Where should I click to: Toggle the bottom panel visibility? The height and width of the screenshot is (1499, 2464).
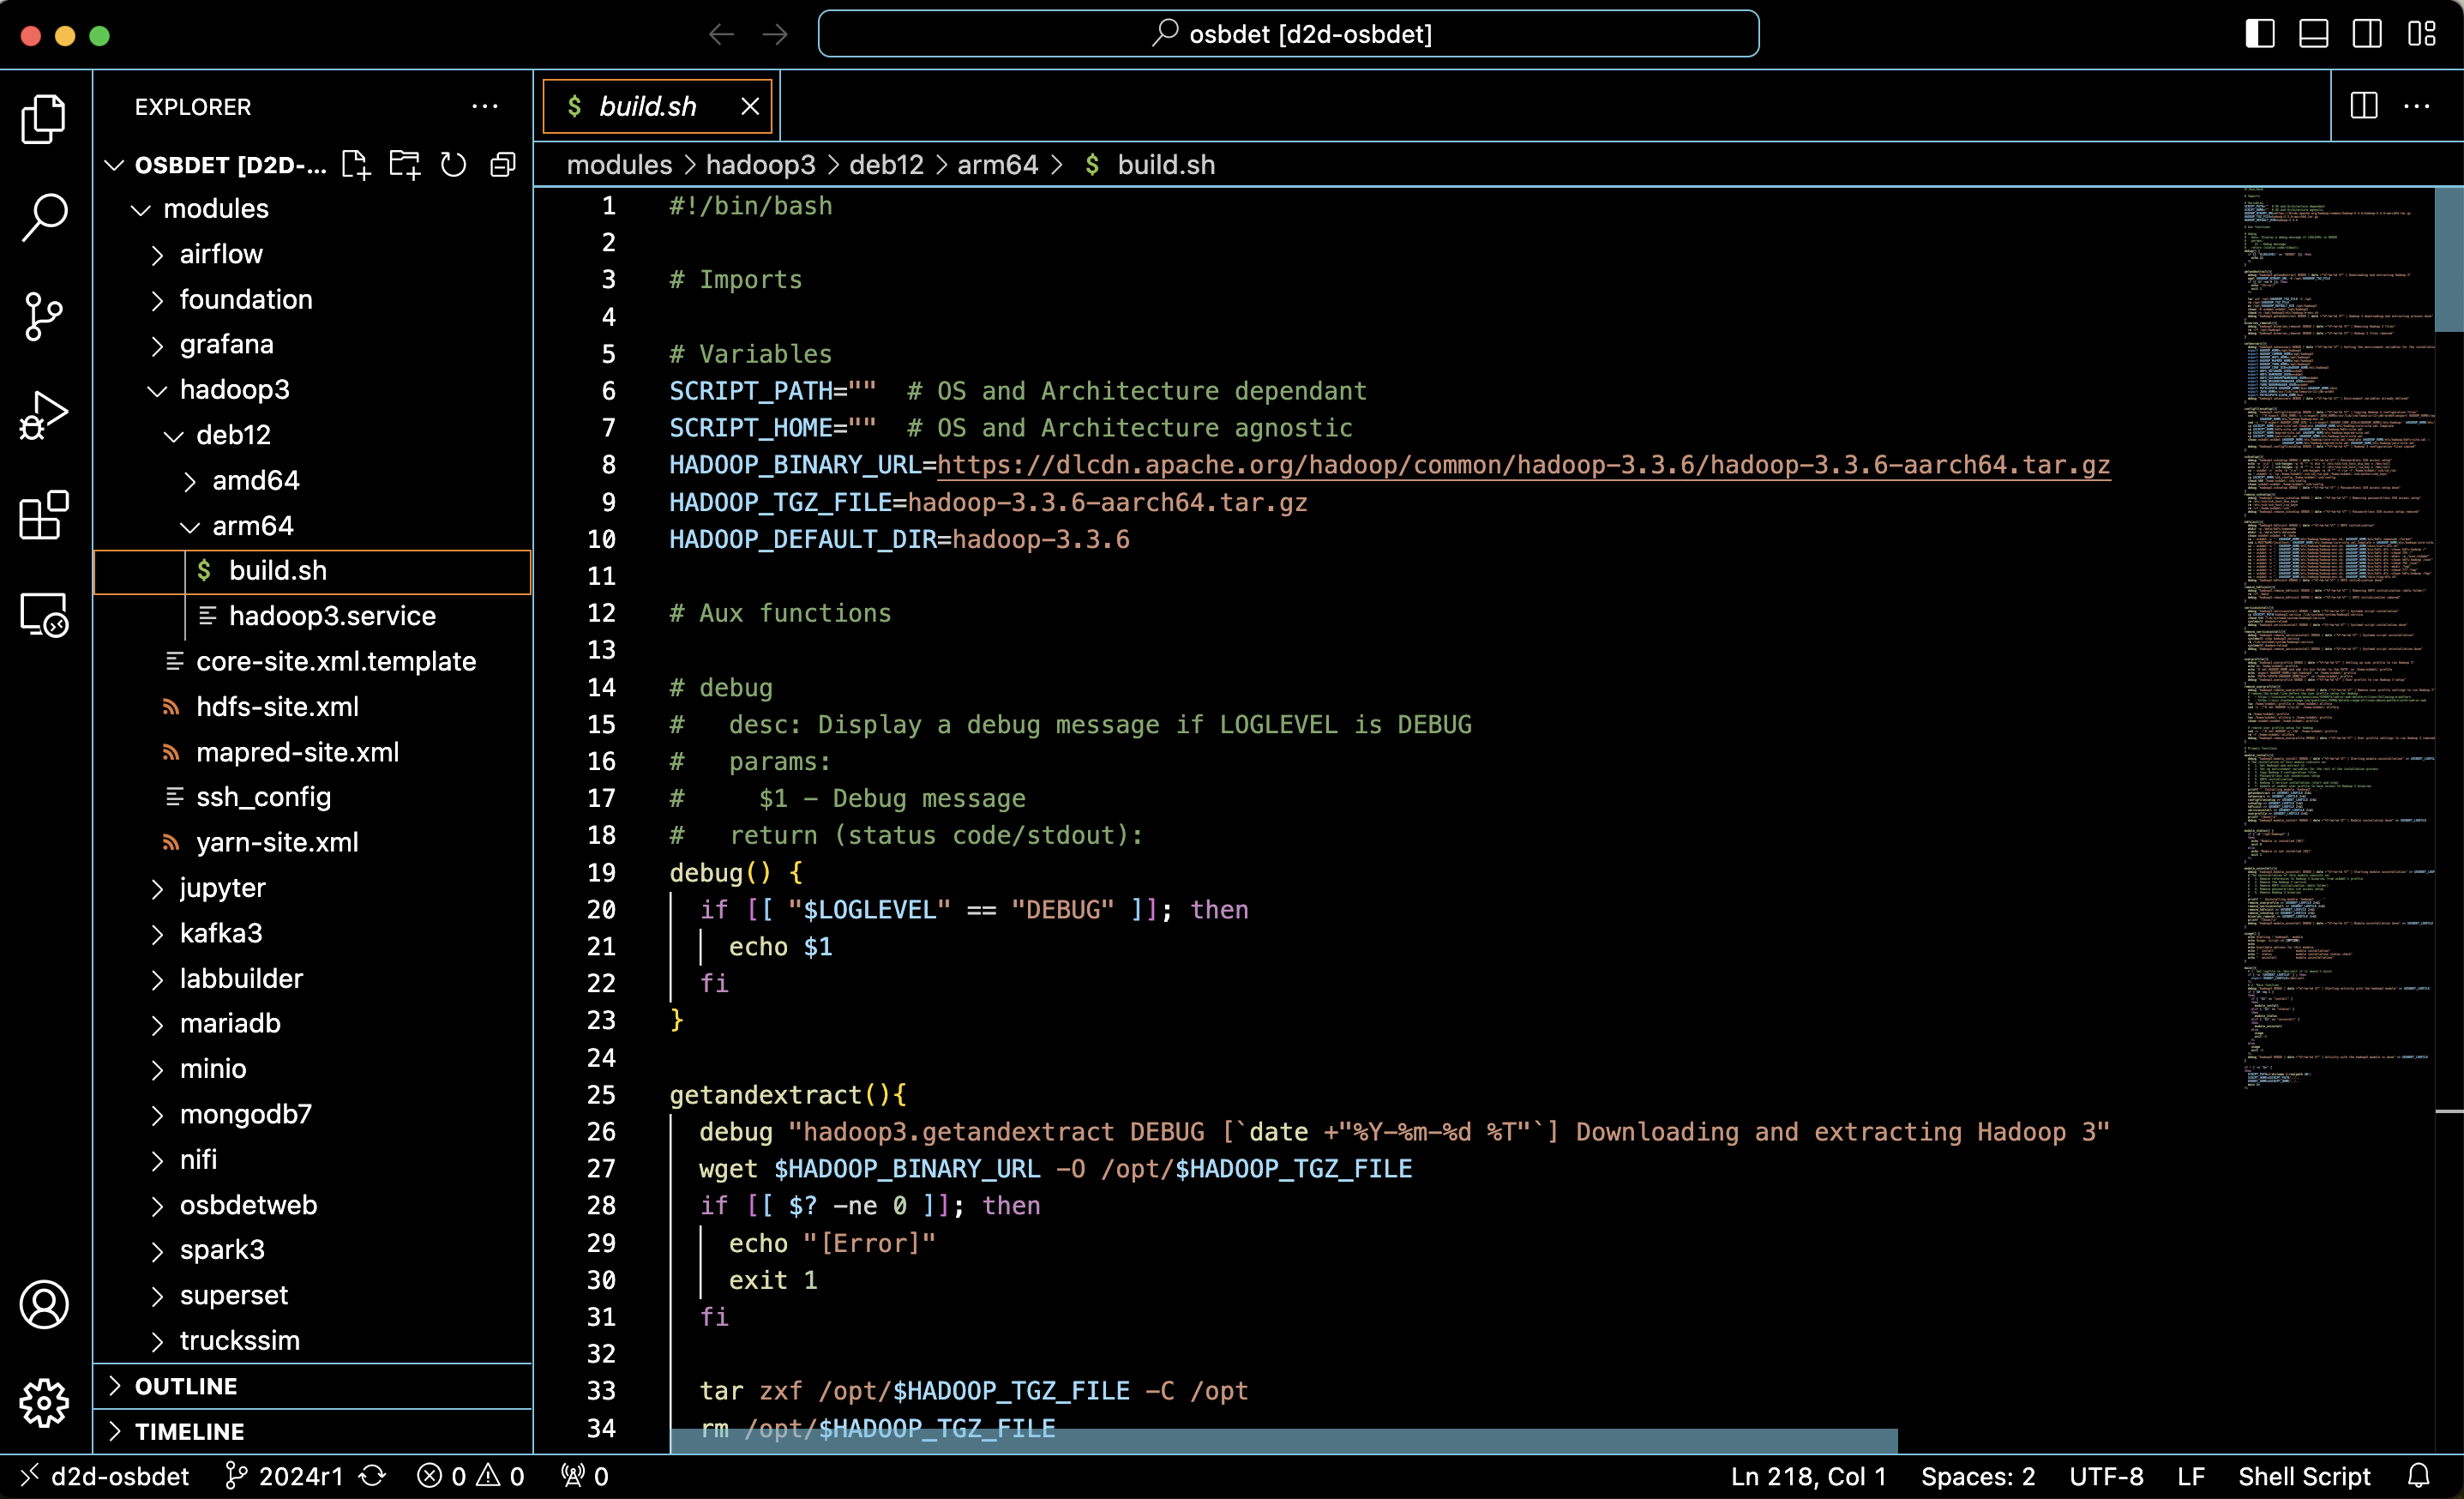[2313, 34]
